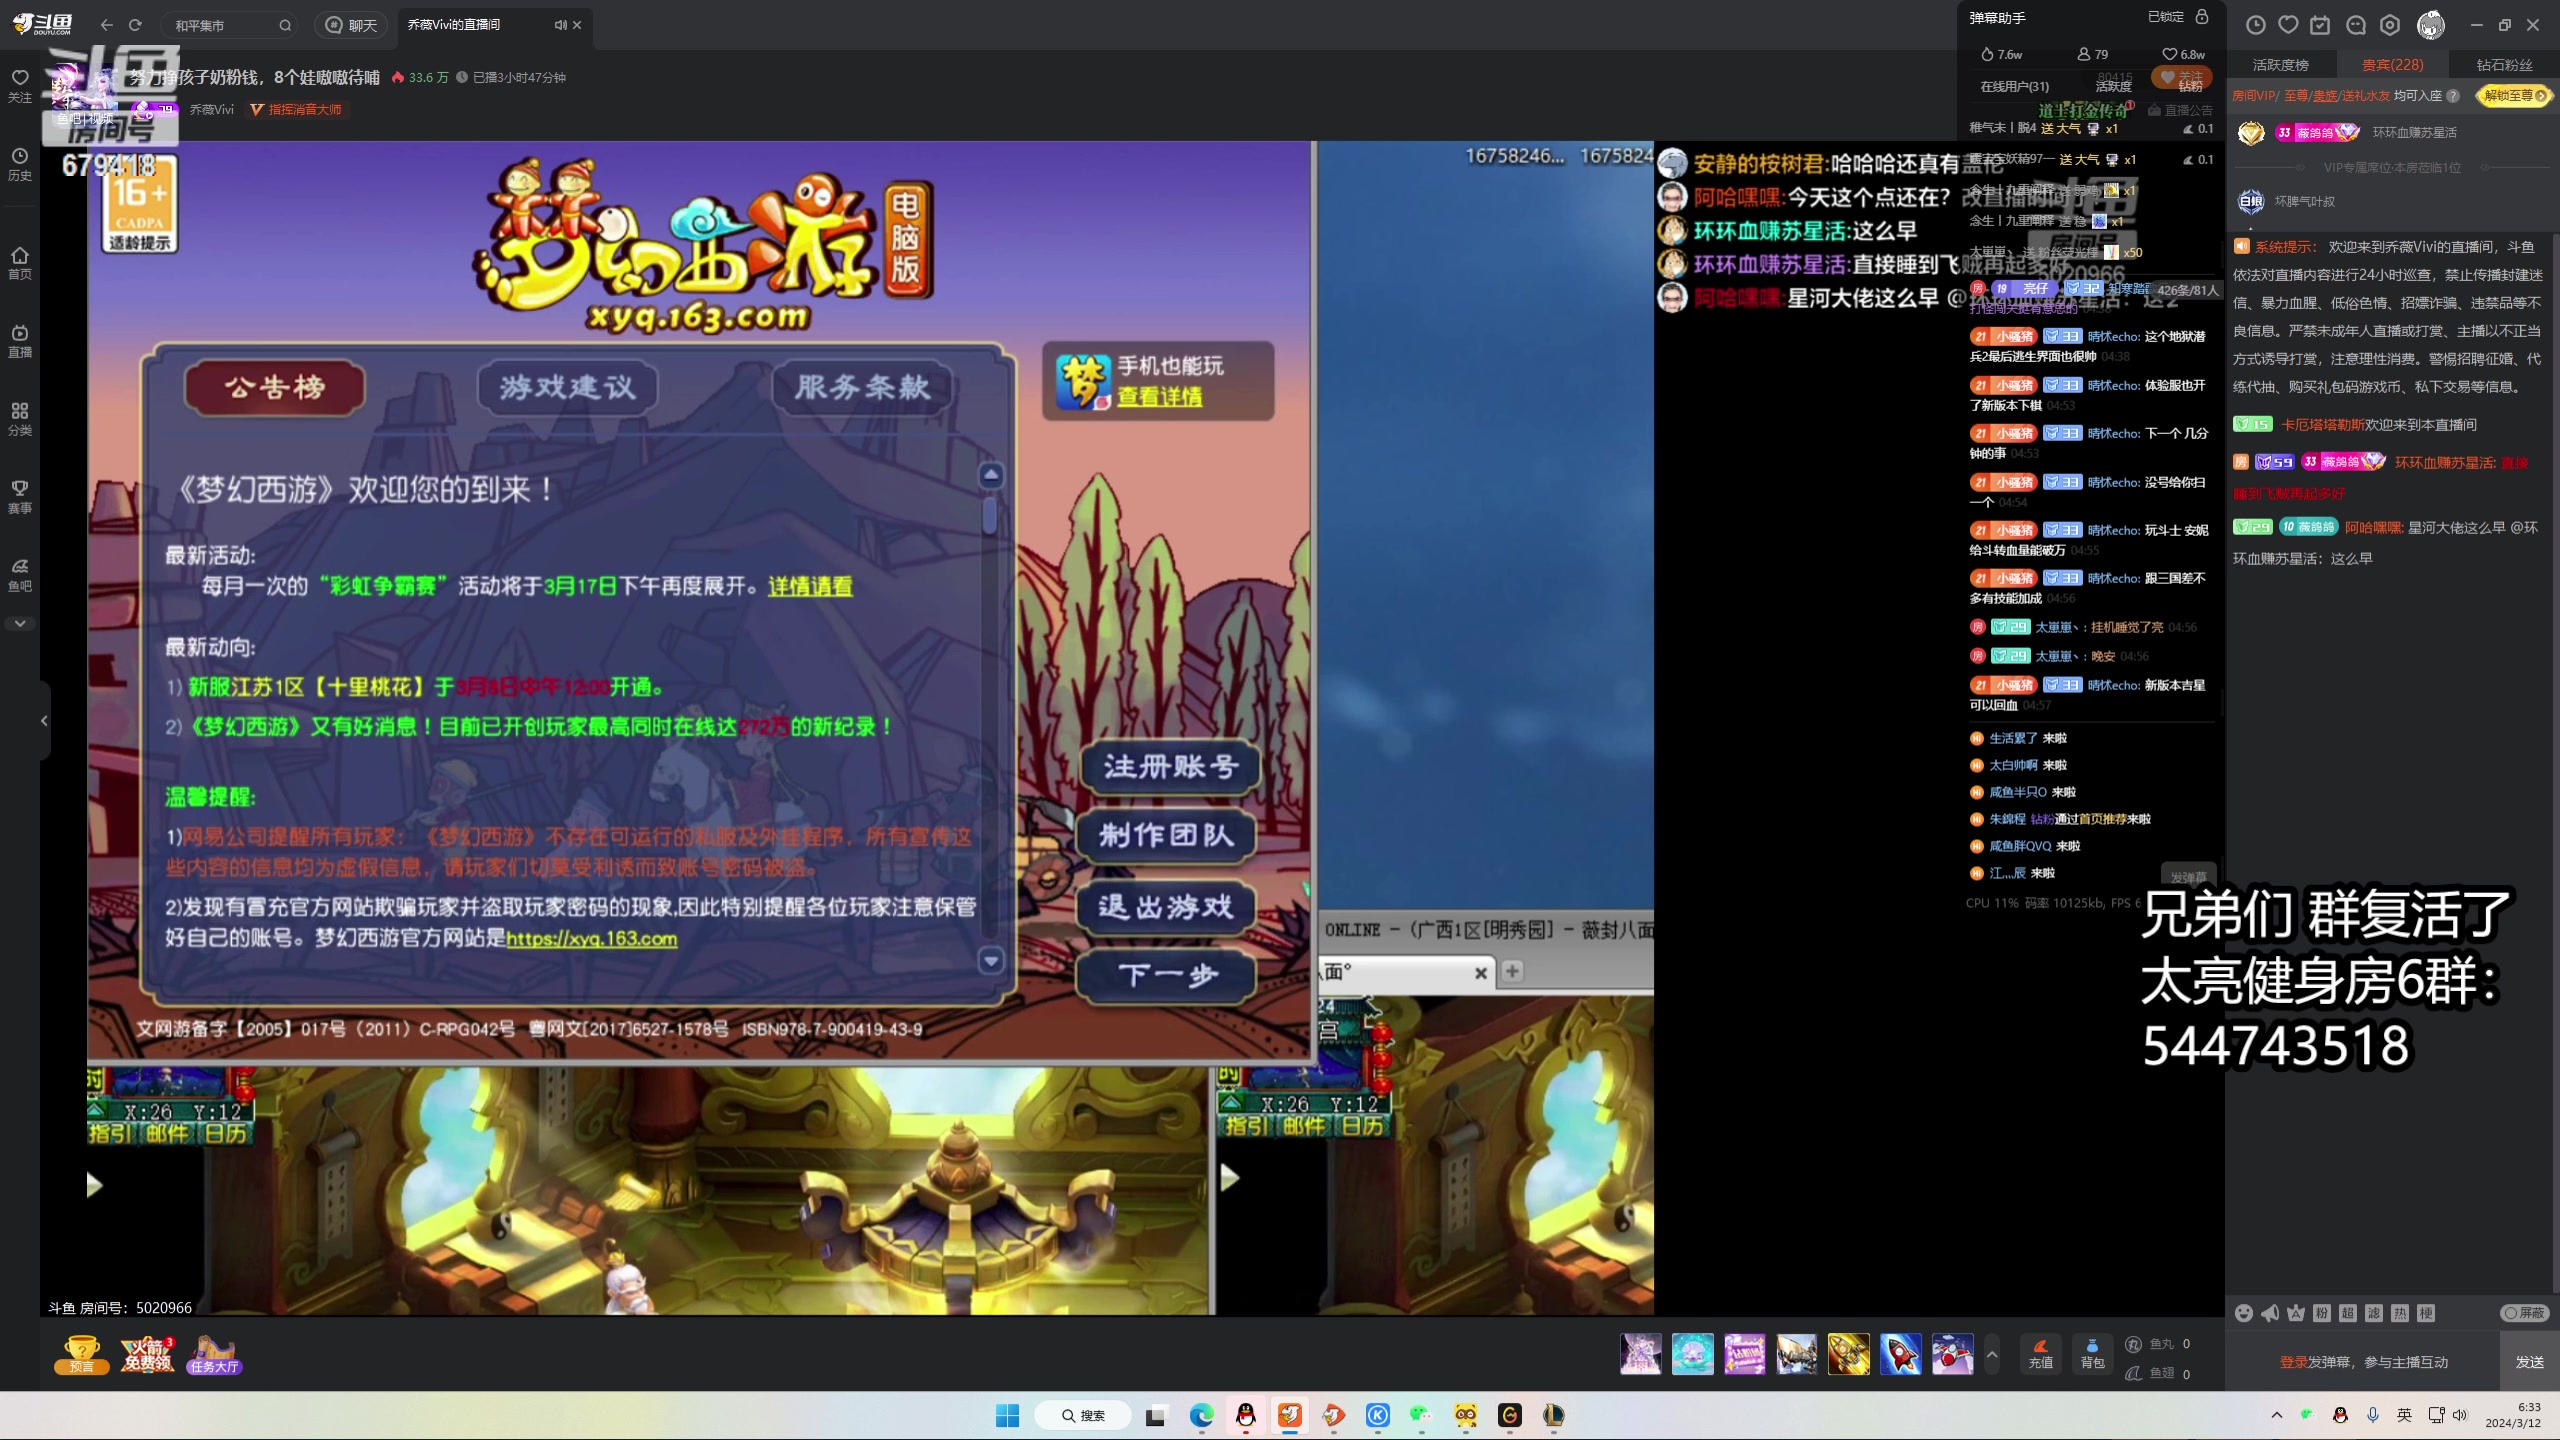Go back using the back arrow
2560x1440 pixels.
click(107, 25)
